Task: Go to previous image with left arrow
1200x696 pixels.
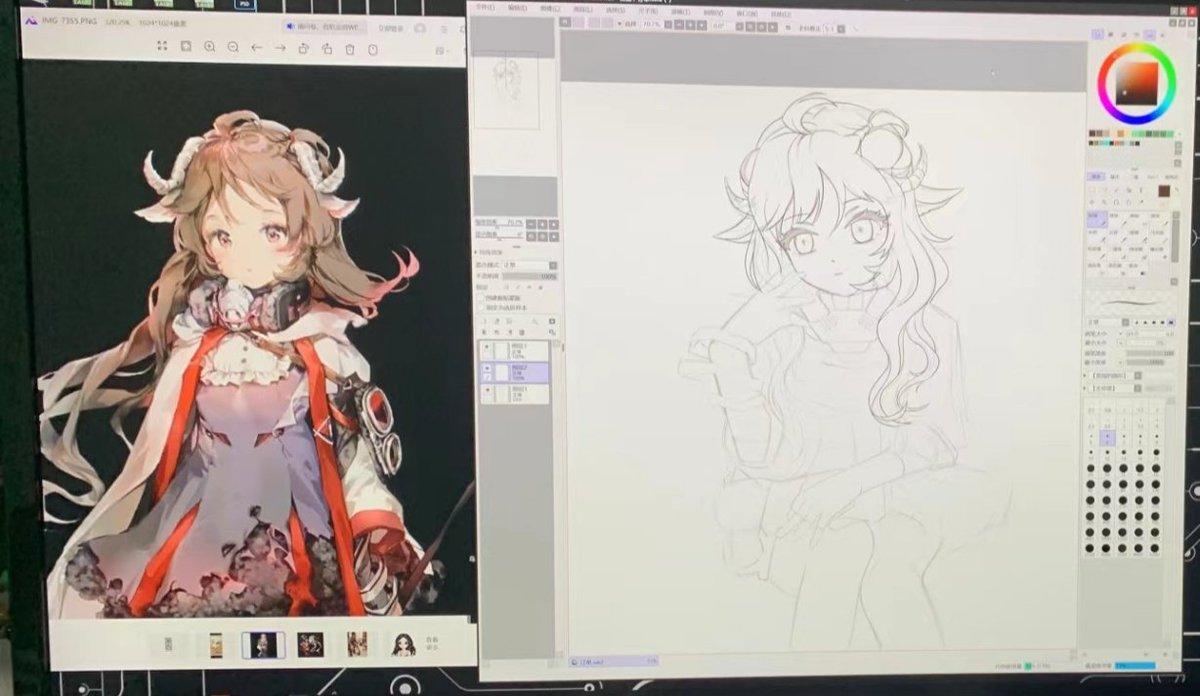Action: 257,48
